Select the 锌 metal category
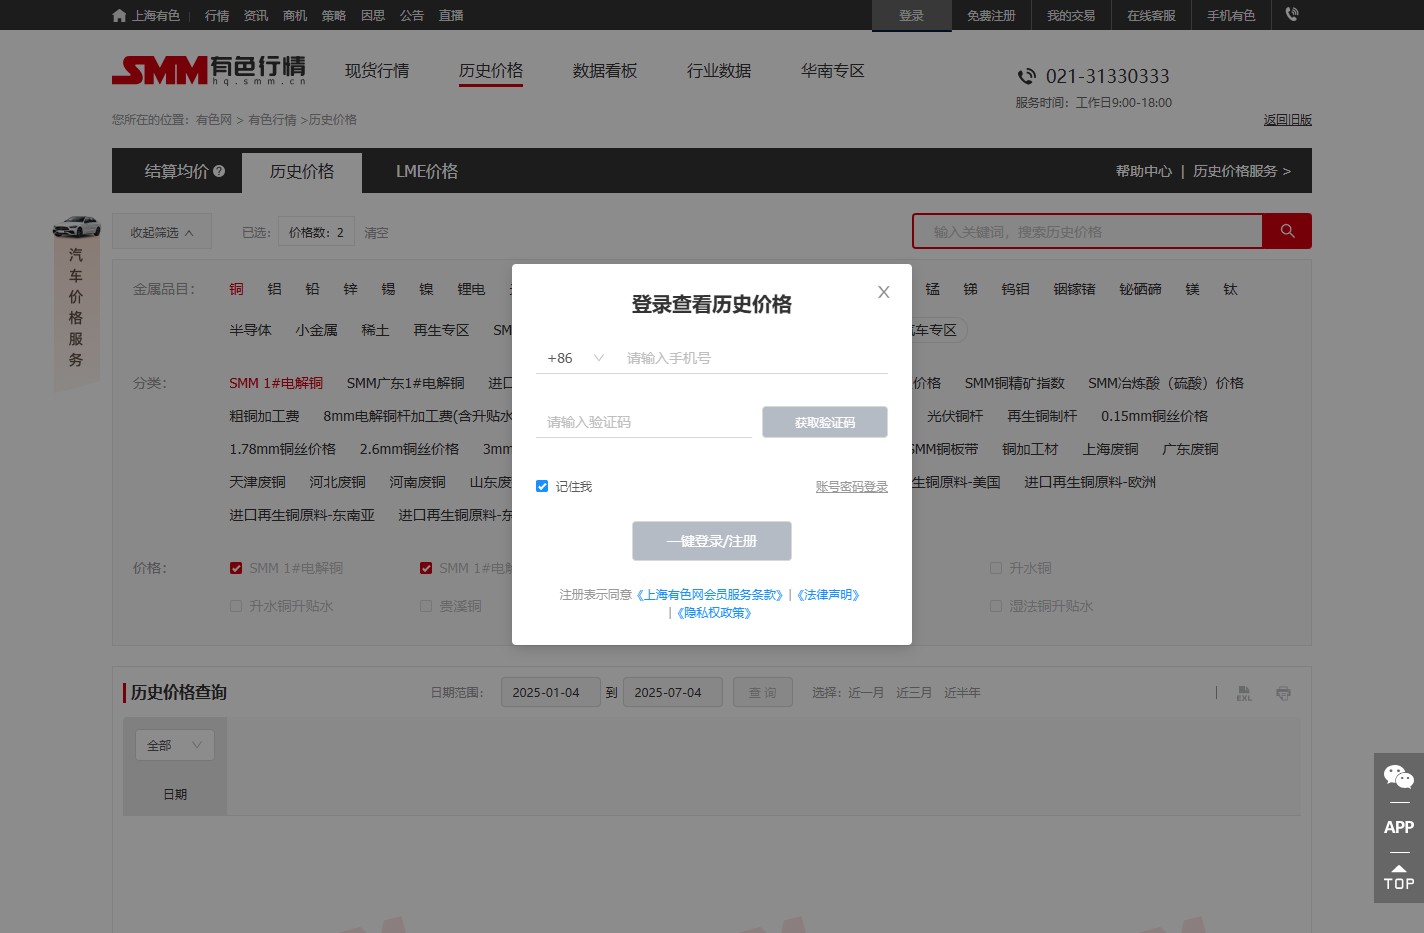 click(x=350, y=289)
